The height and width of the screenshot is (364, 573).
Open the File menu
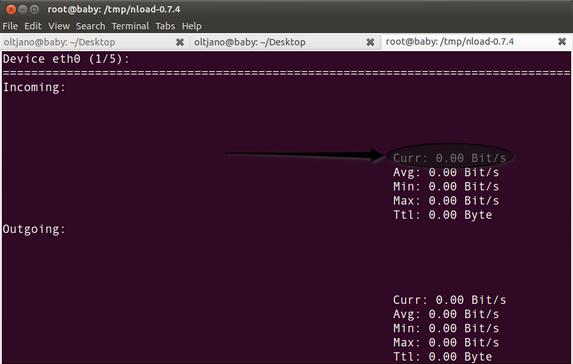coord(10,26)
